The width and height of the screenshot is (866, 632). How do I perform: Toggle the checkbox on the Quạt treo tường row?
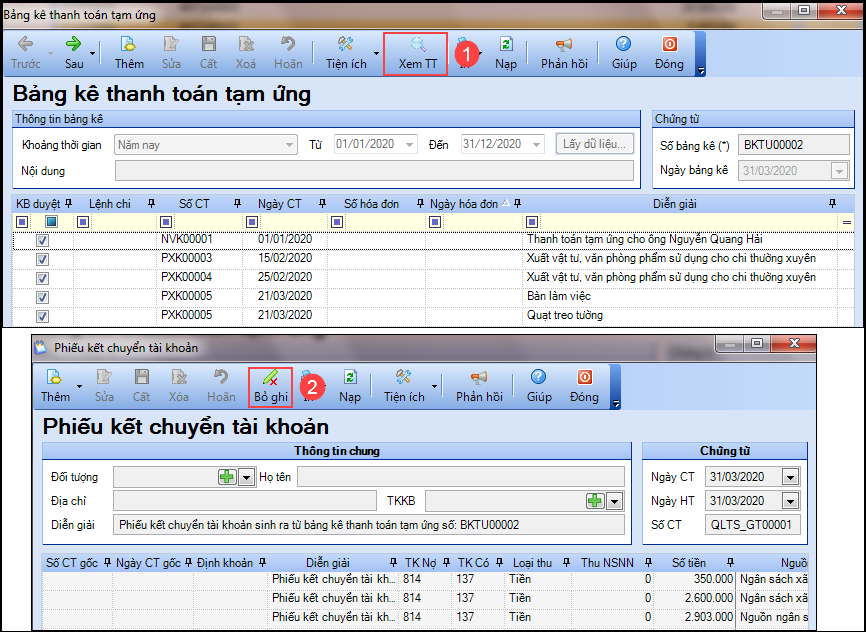42,316
